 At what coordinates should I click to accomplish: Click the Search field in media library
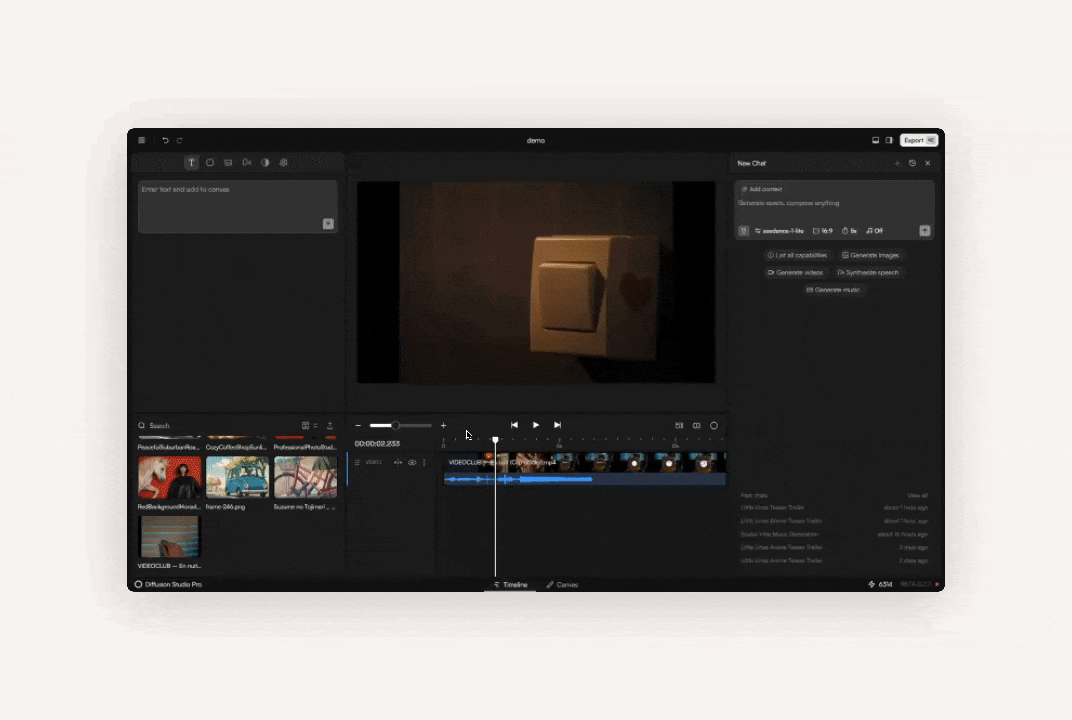[x=215, y=425]
